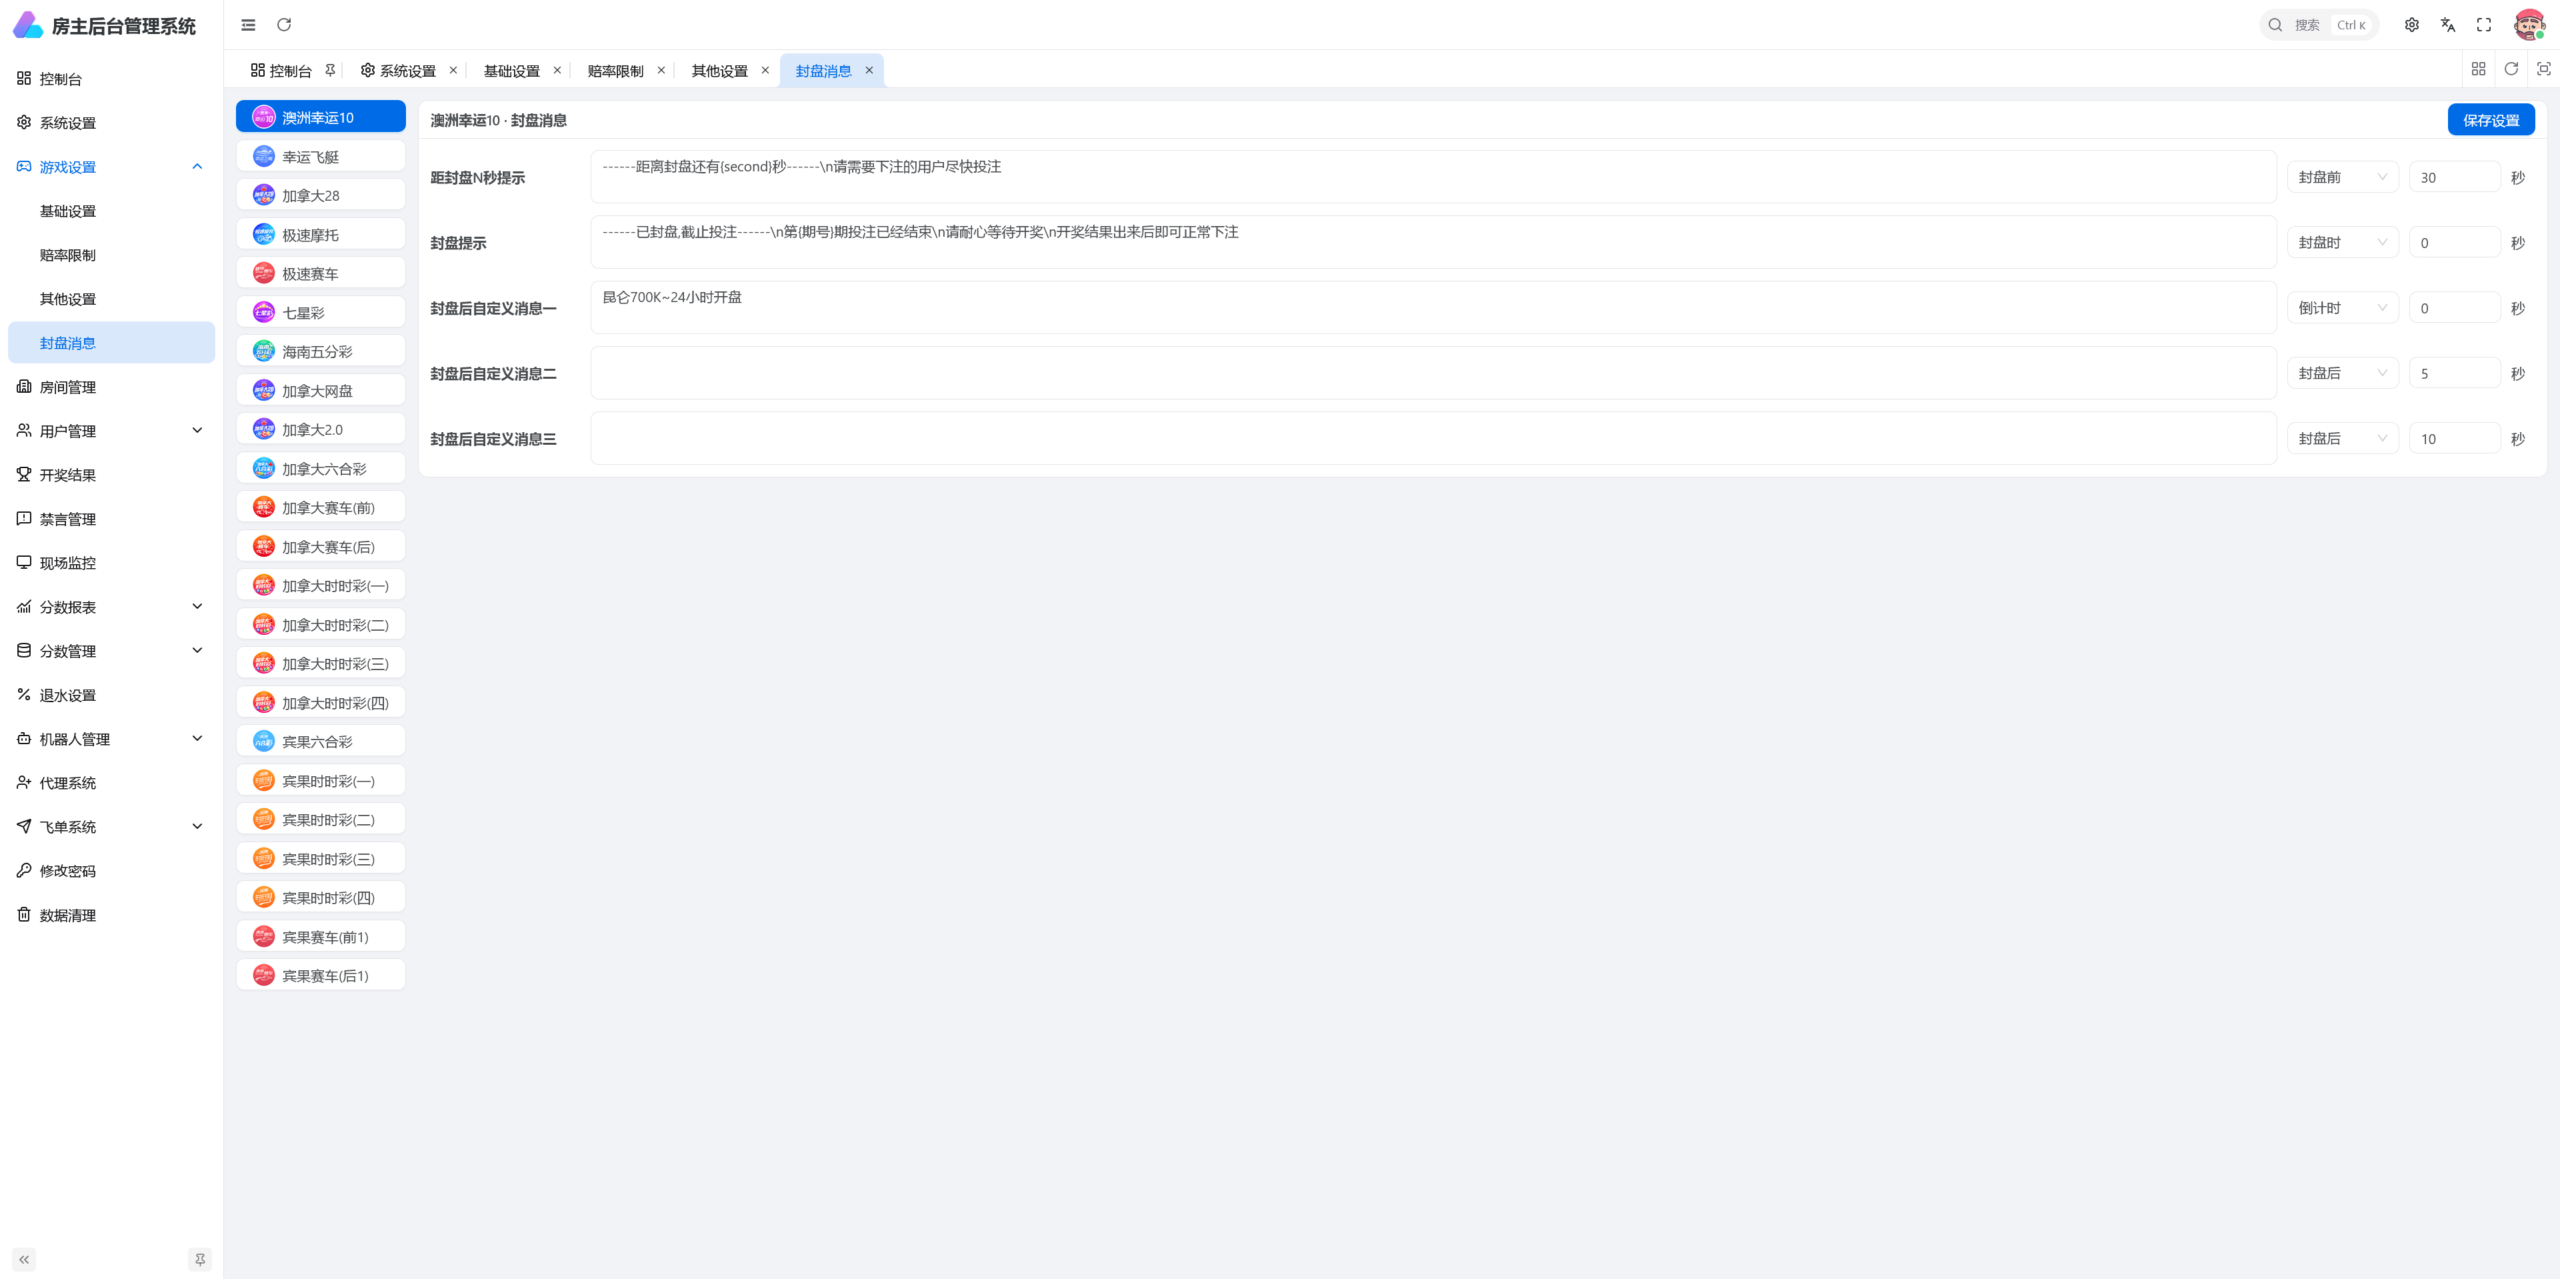Screen dimensions: 2560x1279
Task: Click the seconds field showing 30
Action: tap(2455, 177)
